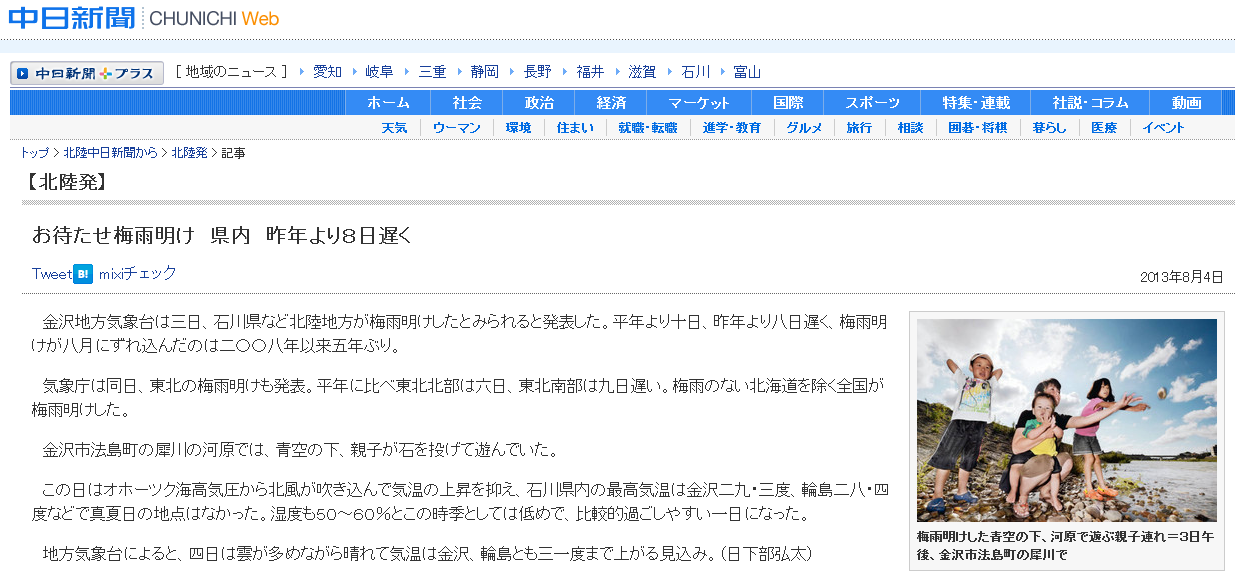Select 石川 regional news link
1235x587 pixels.
(x=695, y=72)
